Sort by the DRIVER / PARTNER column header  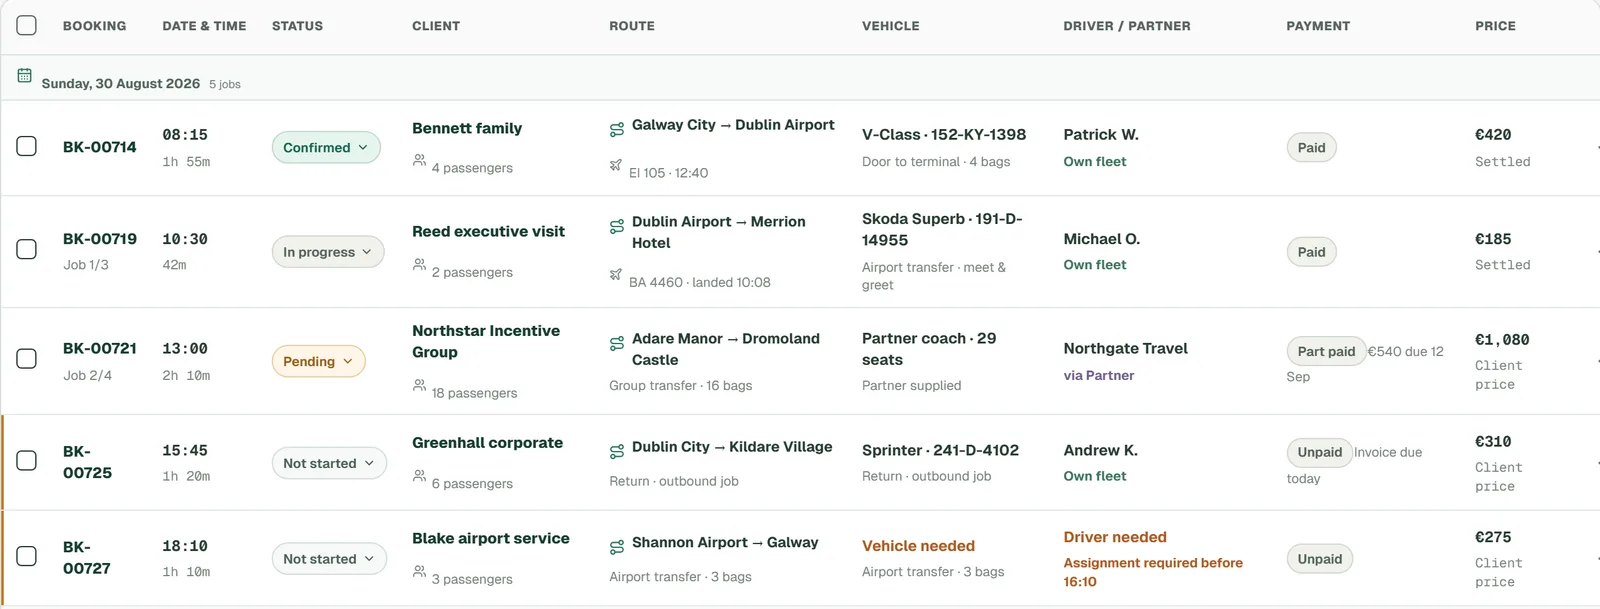point(1127,26)
